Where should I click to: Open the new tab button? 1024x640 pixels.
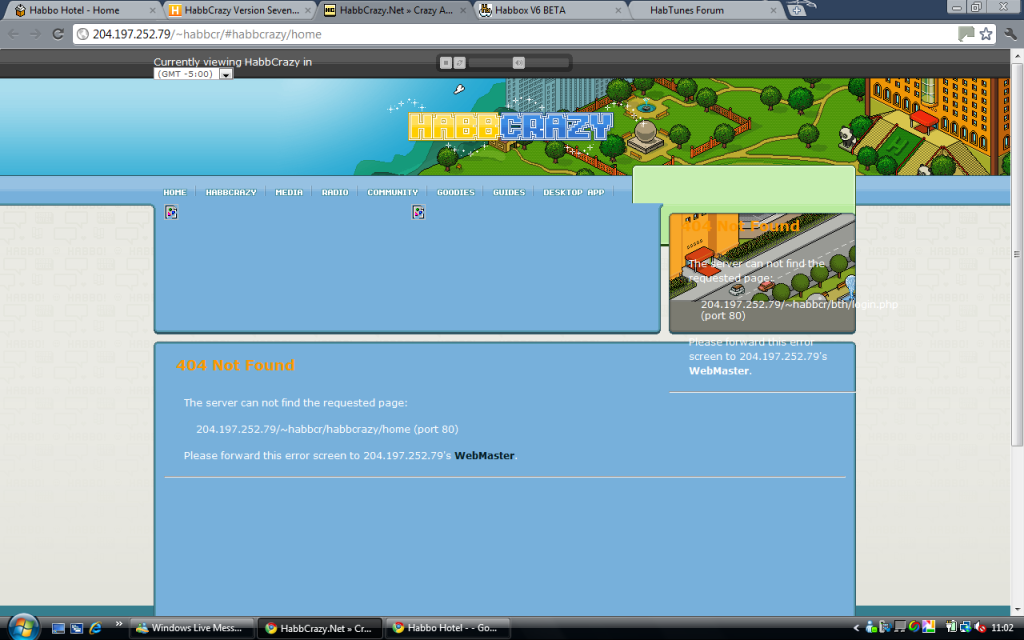(x=797, y=10)
